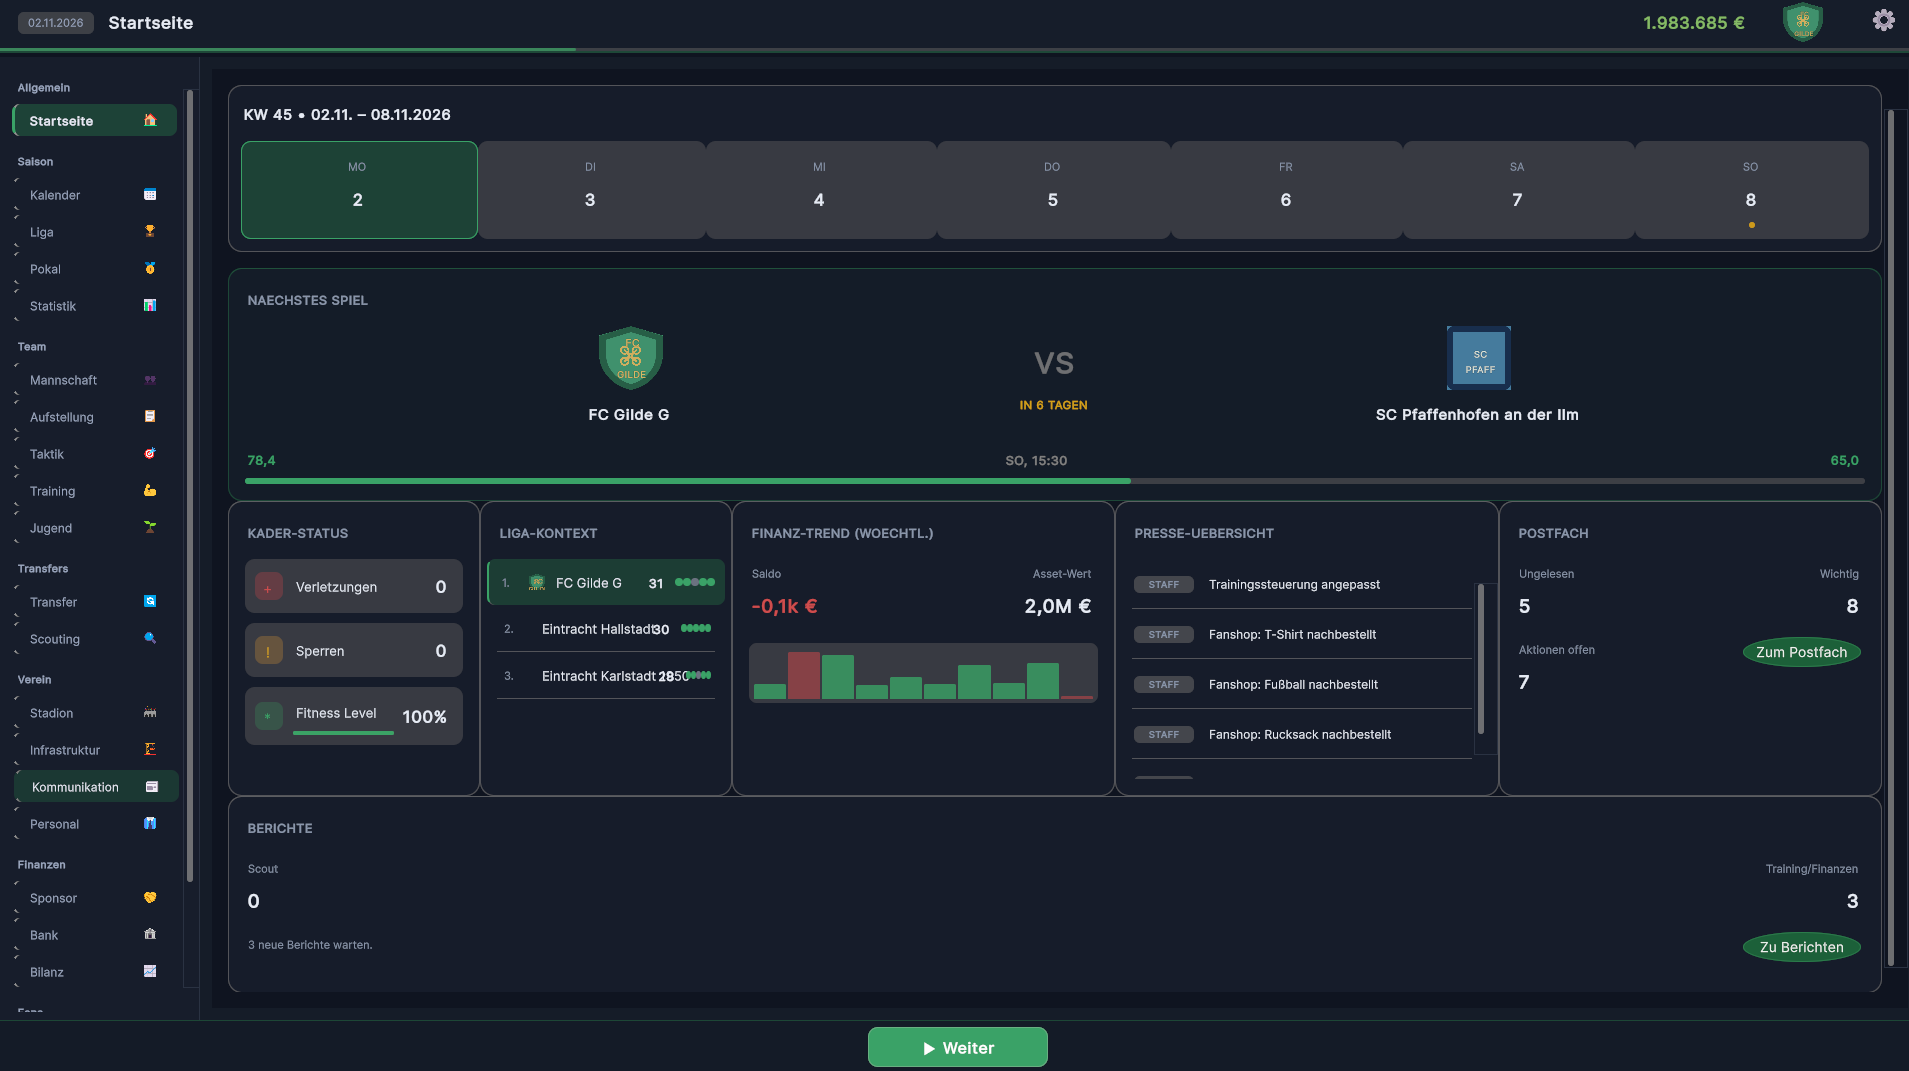Click the club crest in header
The width and height of the screenshot is (1909, 1071).
point(1803,22)
